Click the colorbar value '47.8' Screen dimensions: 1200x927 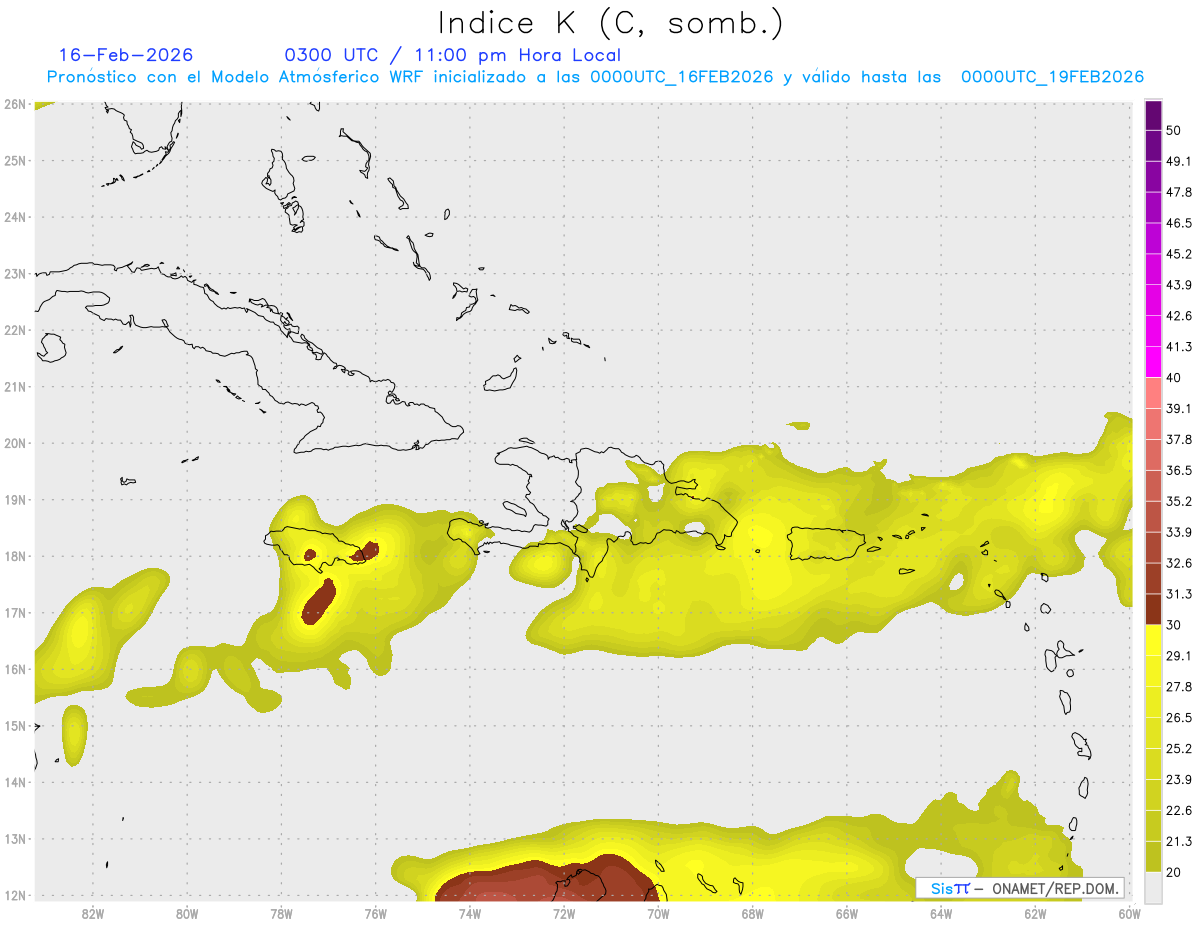point(1177,192)
